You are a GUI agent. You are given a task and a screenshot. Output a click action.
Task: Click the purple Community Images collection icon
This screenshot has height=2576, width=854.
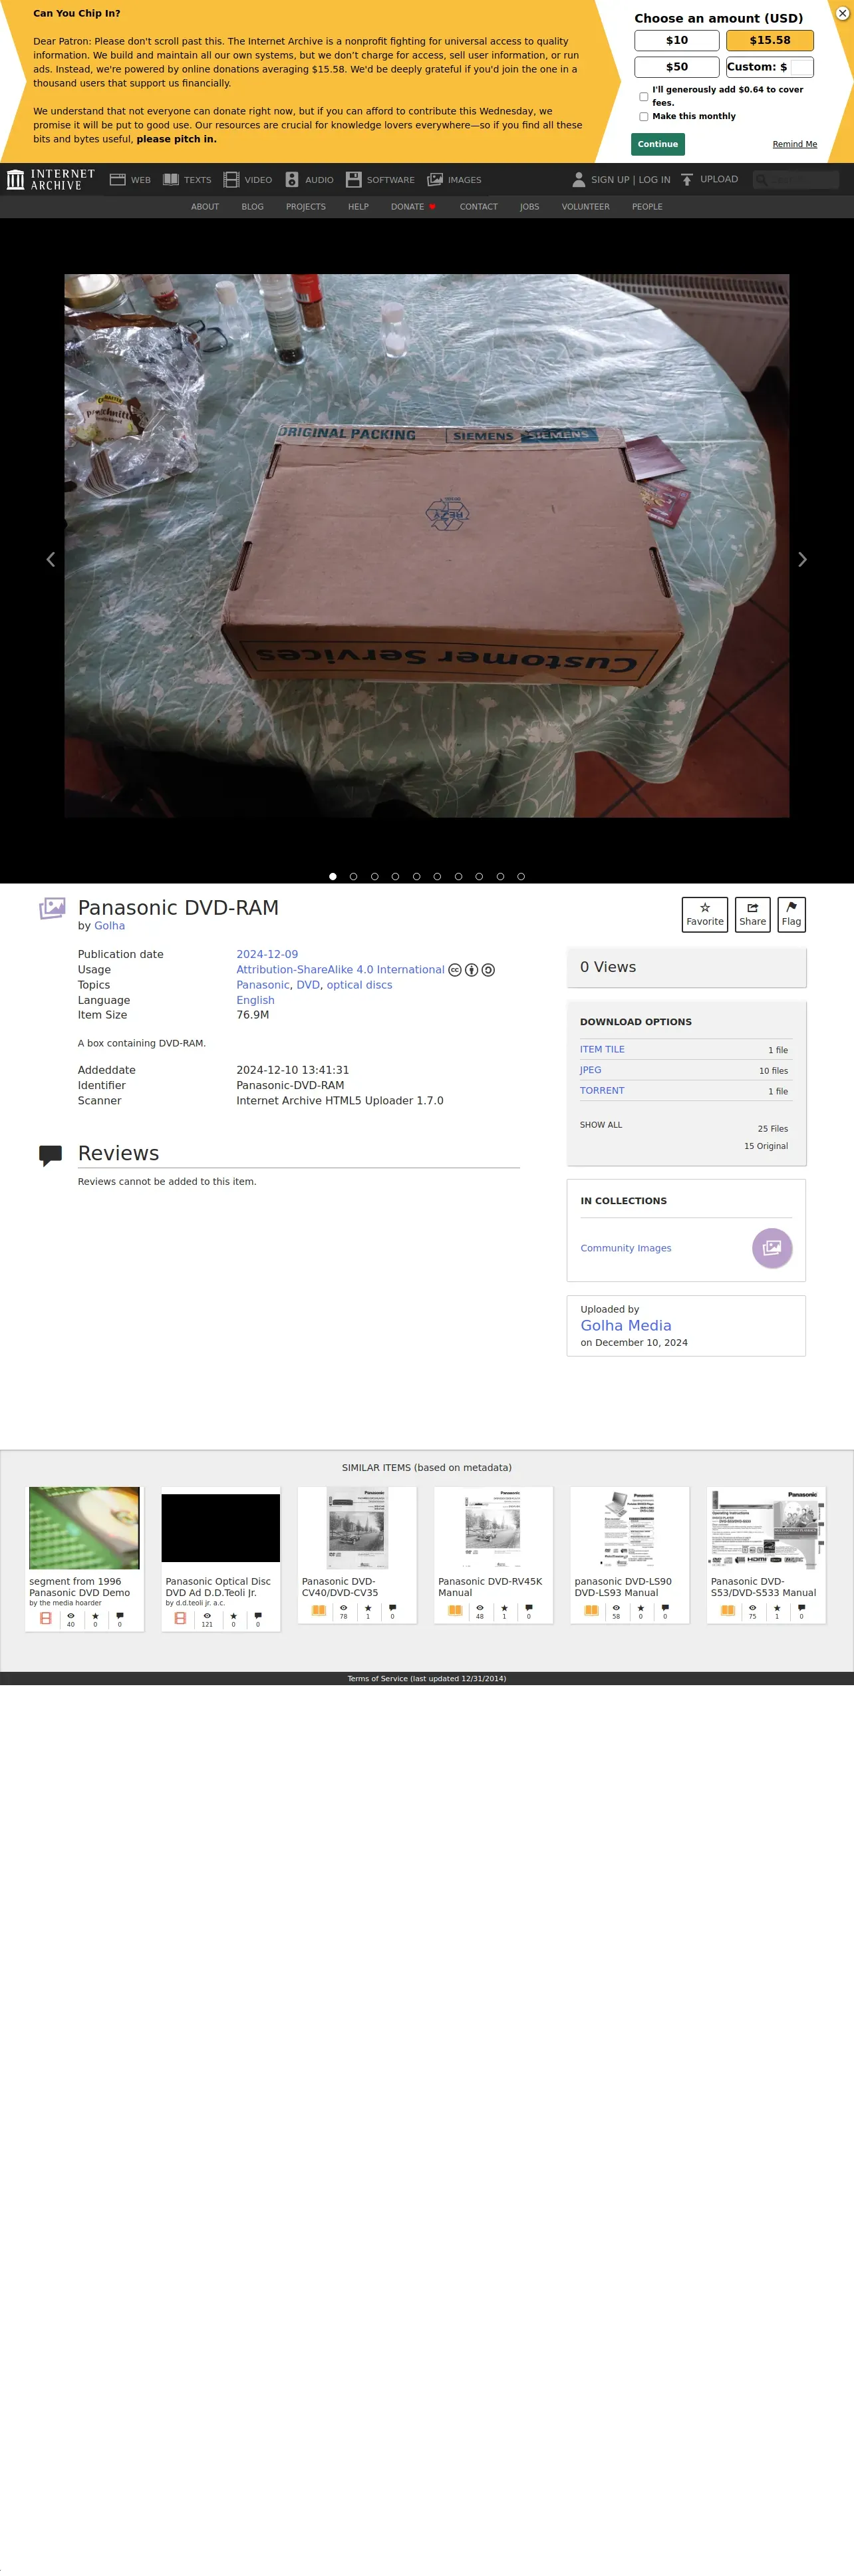(x=772, y=1248)
